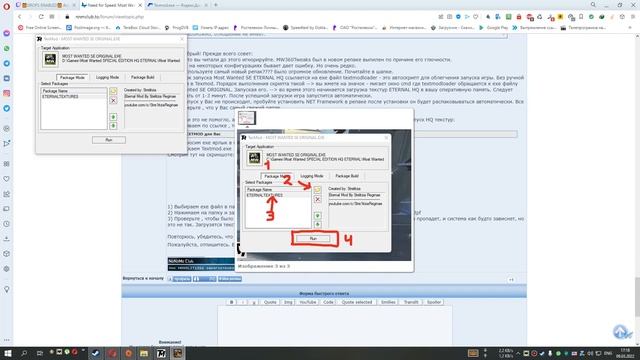Open Smilies in quick reply toolbar

pos(388,302)
